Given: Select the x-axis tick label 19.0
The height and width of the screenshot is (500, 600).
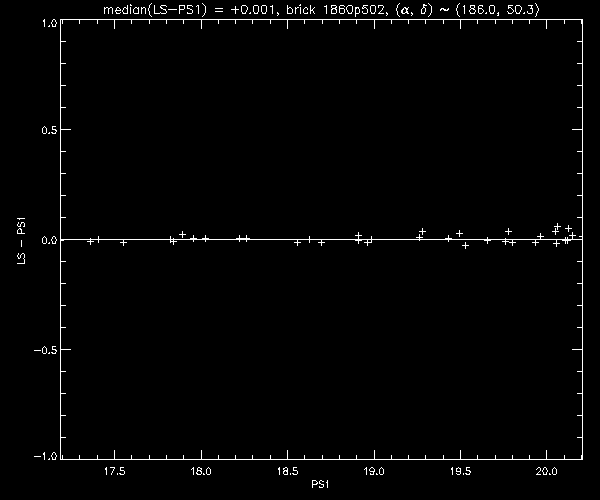Looking at the screenshot, I should click(374, 471).
